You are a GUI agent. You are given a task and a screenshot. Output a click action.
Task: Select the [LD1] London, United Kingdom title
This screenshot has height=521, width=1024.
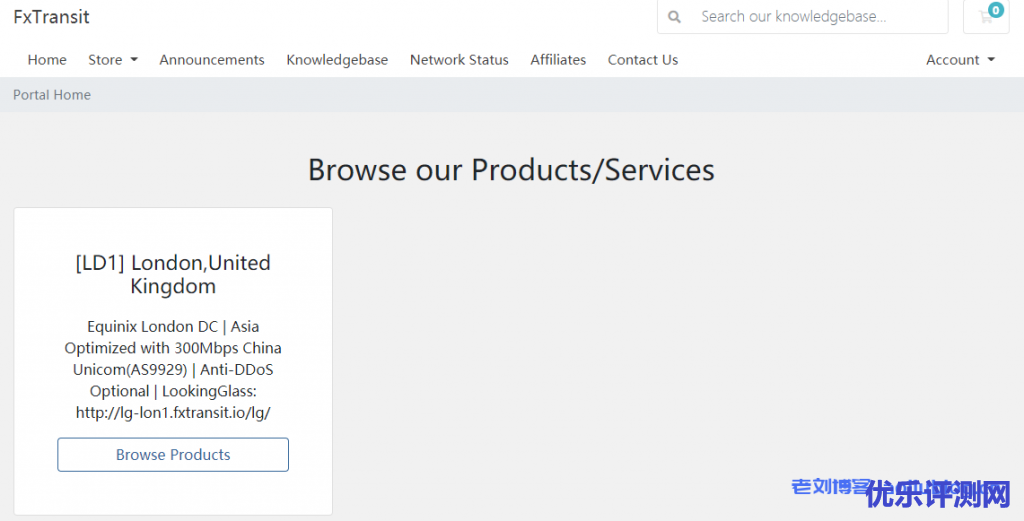click(x=173, y=274)
